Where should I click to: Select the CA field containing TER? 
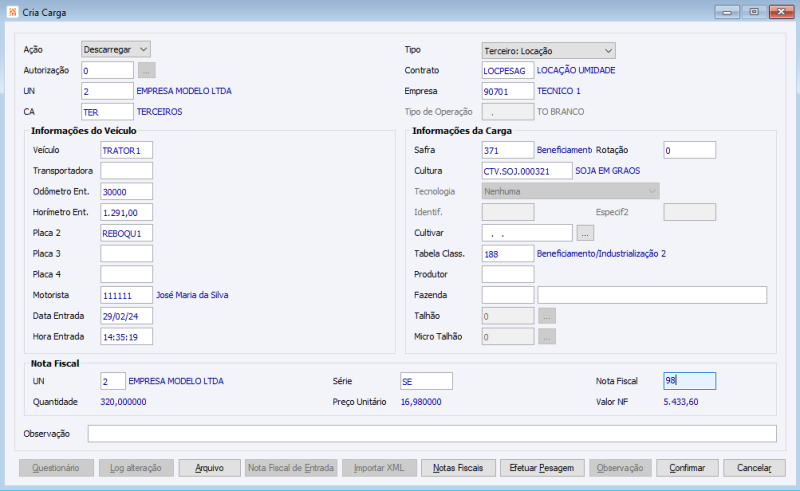point(107,112)
